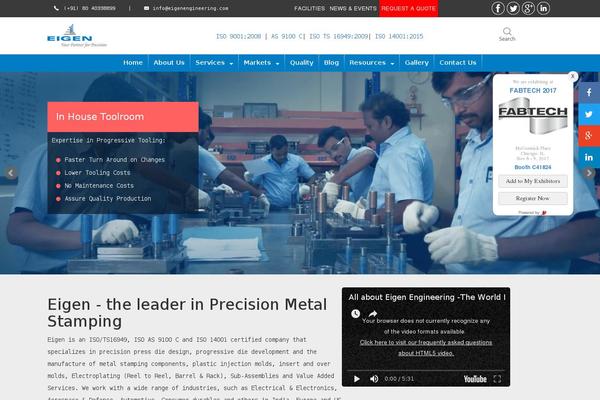
Task: Go to the previous slide arrow
Action: click(x=11, y=173)
